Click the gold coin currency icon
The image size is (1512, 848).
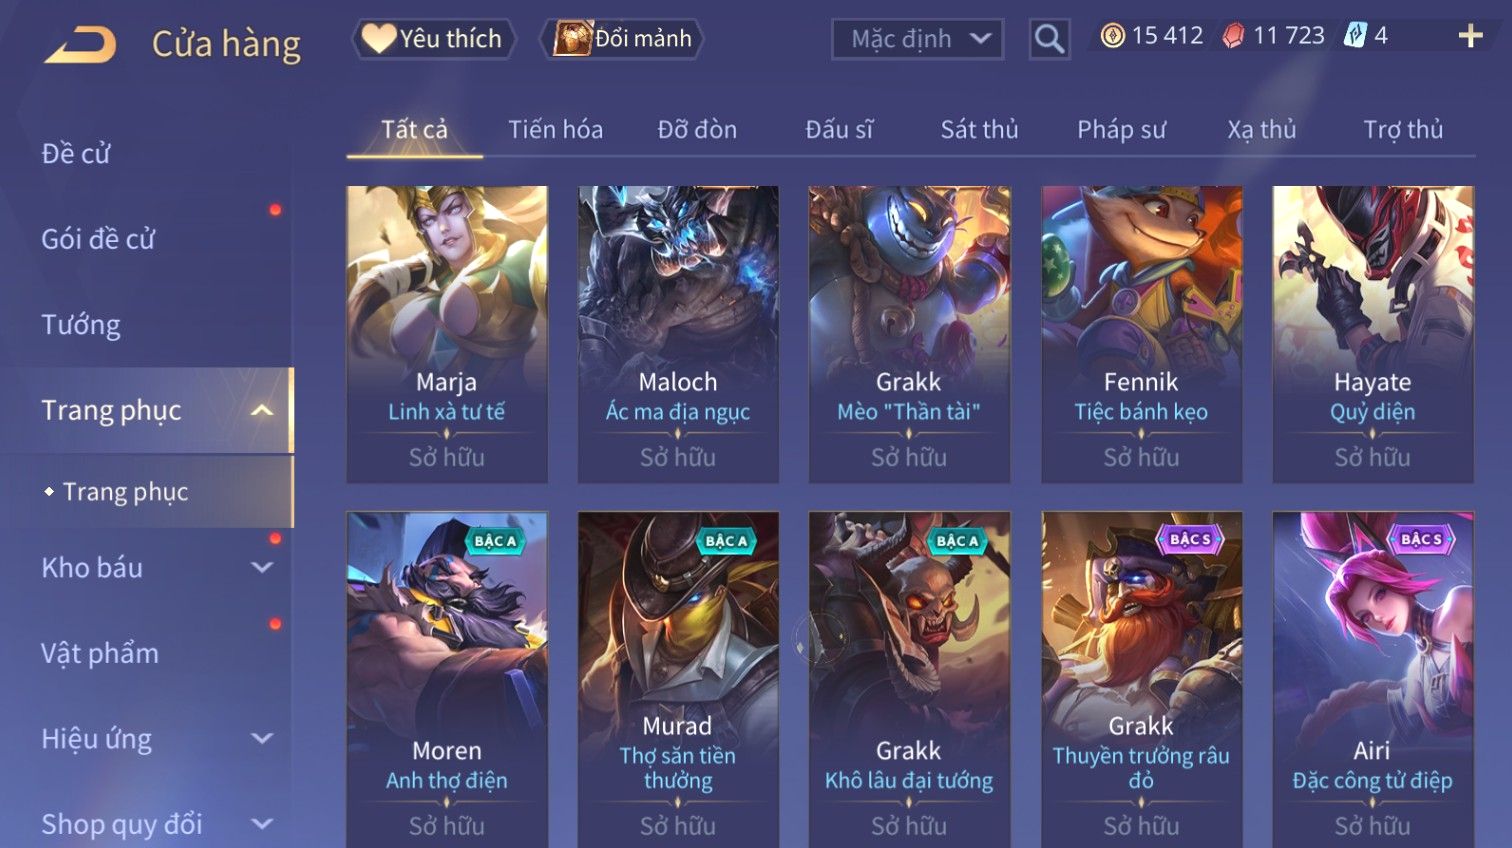pyautogui.click(x=1112, y=36)
